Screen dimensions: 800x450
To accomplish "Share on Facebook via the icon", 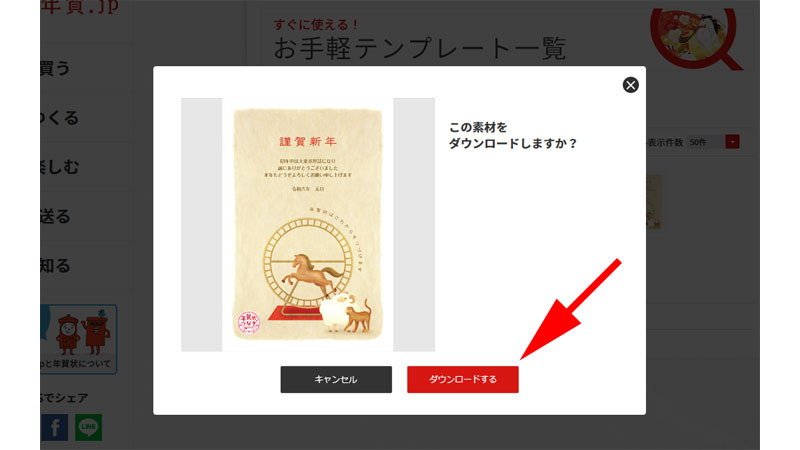I will pos(54,427).
